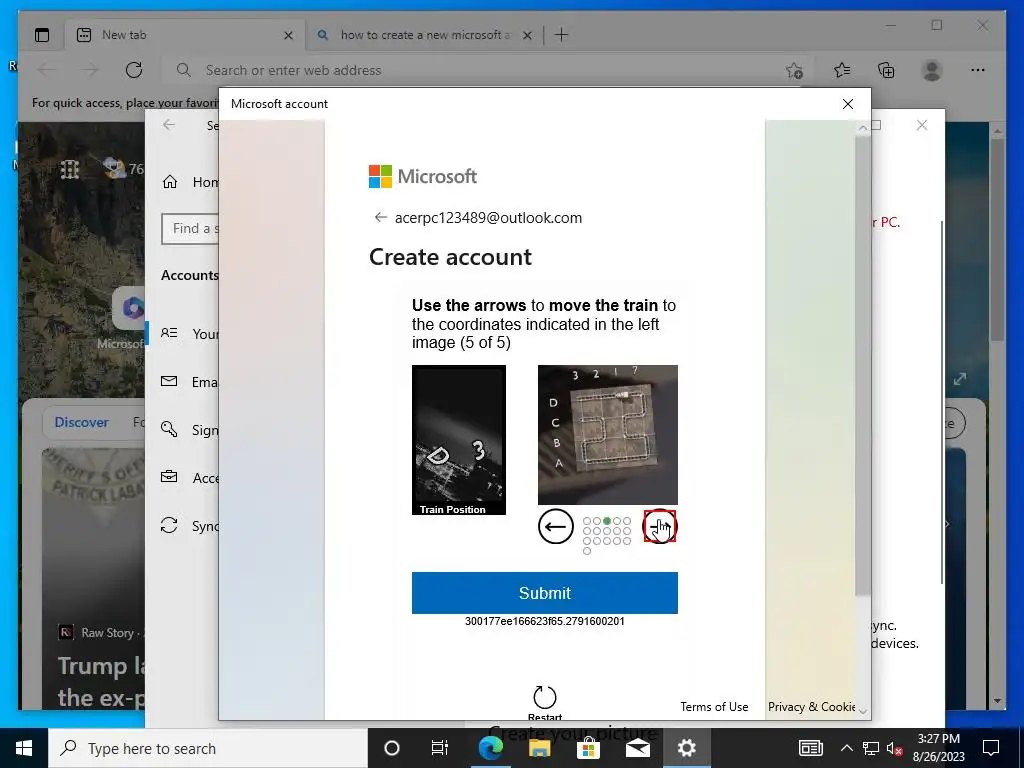Open Mail app from taskbar

[637, 748]
